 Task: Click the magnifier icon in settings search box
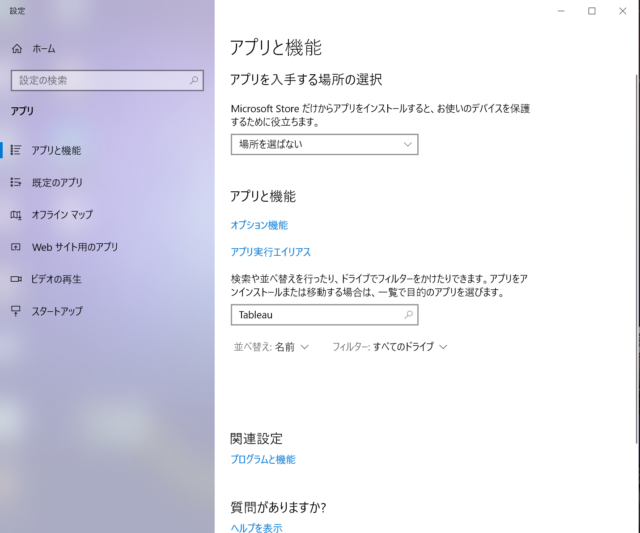[194, 80]
